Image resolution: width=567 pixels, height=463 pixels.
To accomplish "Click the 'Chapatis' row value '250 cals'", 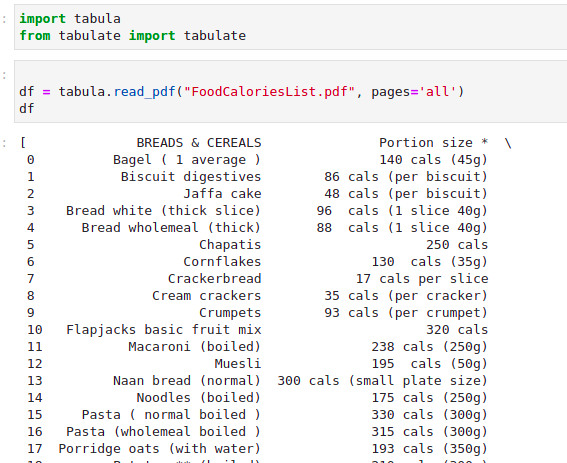I will click(457, 245).
